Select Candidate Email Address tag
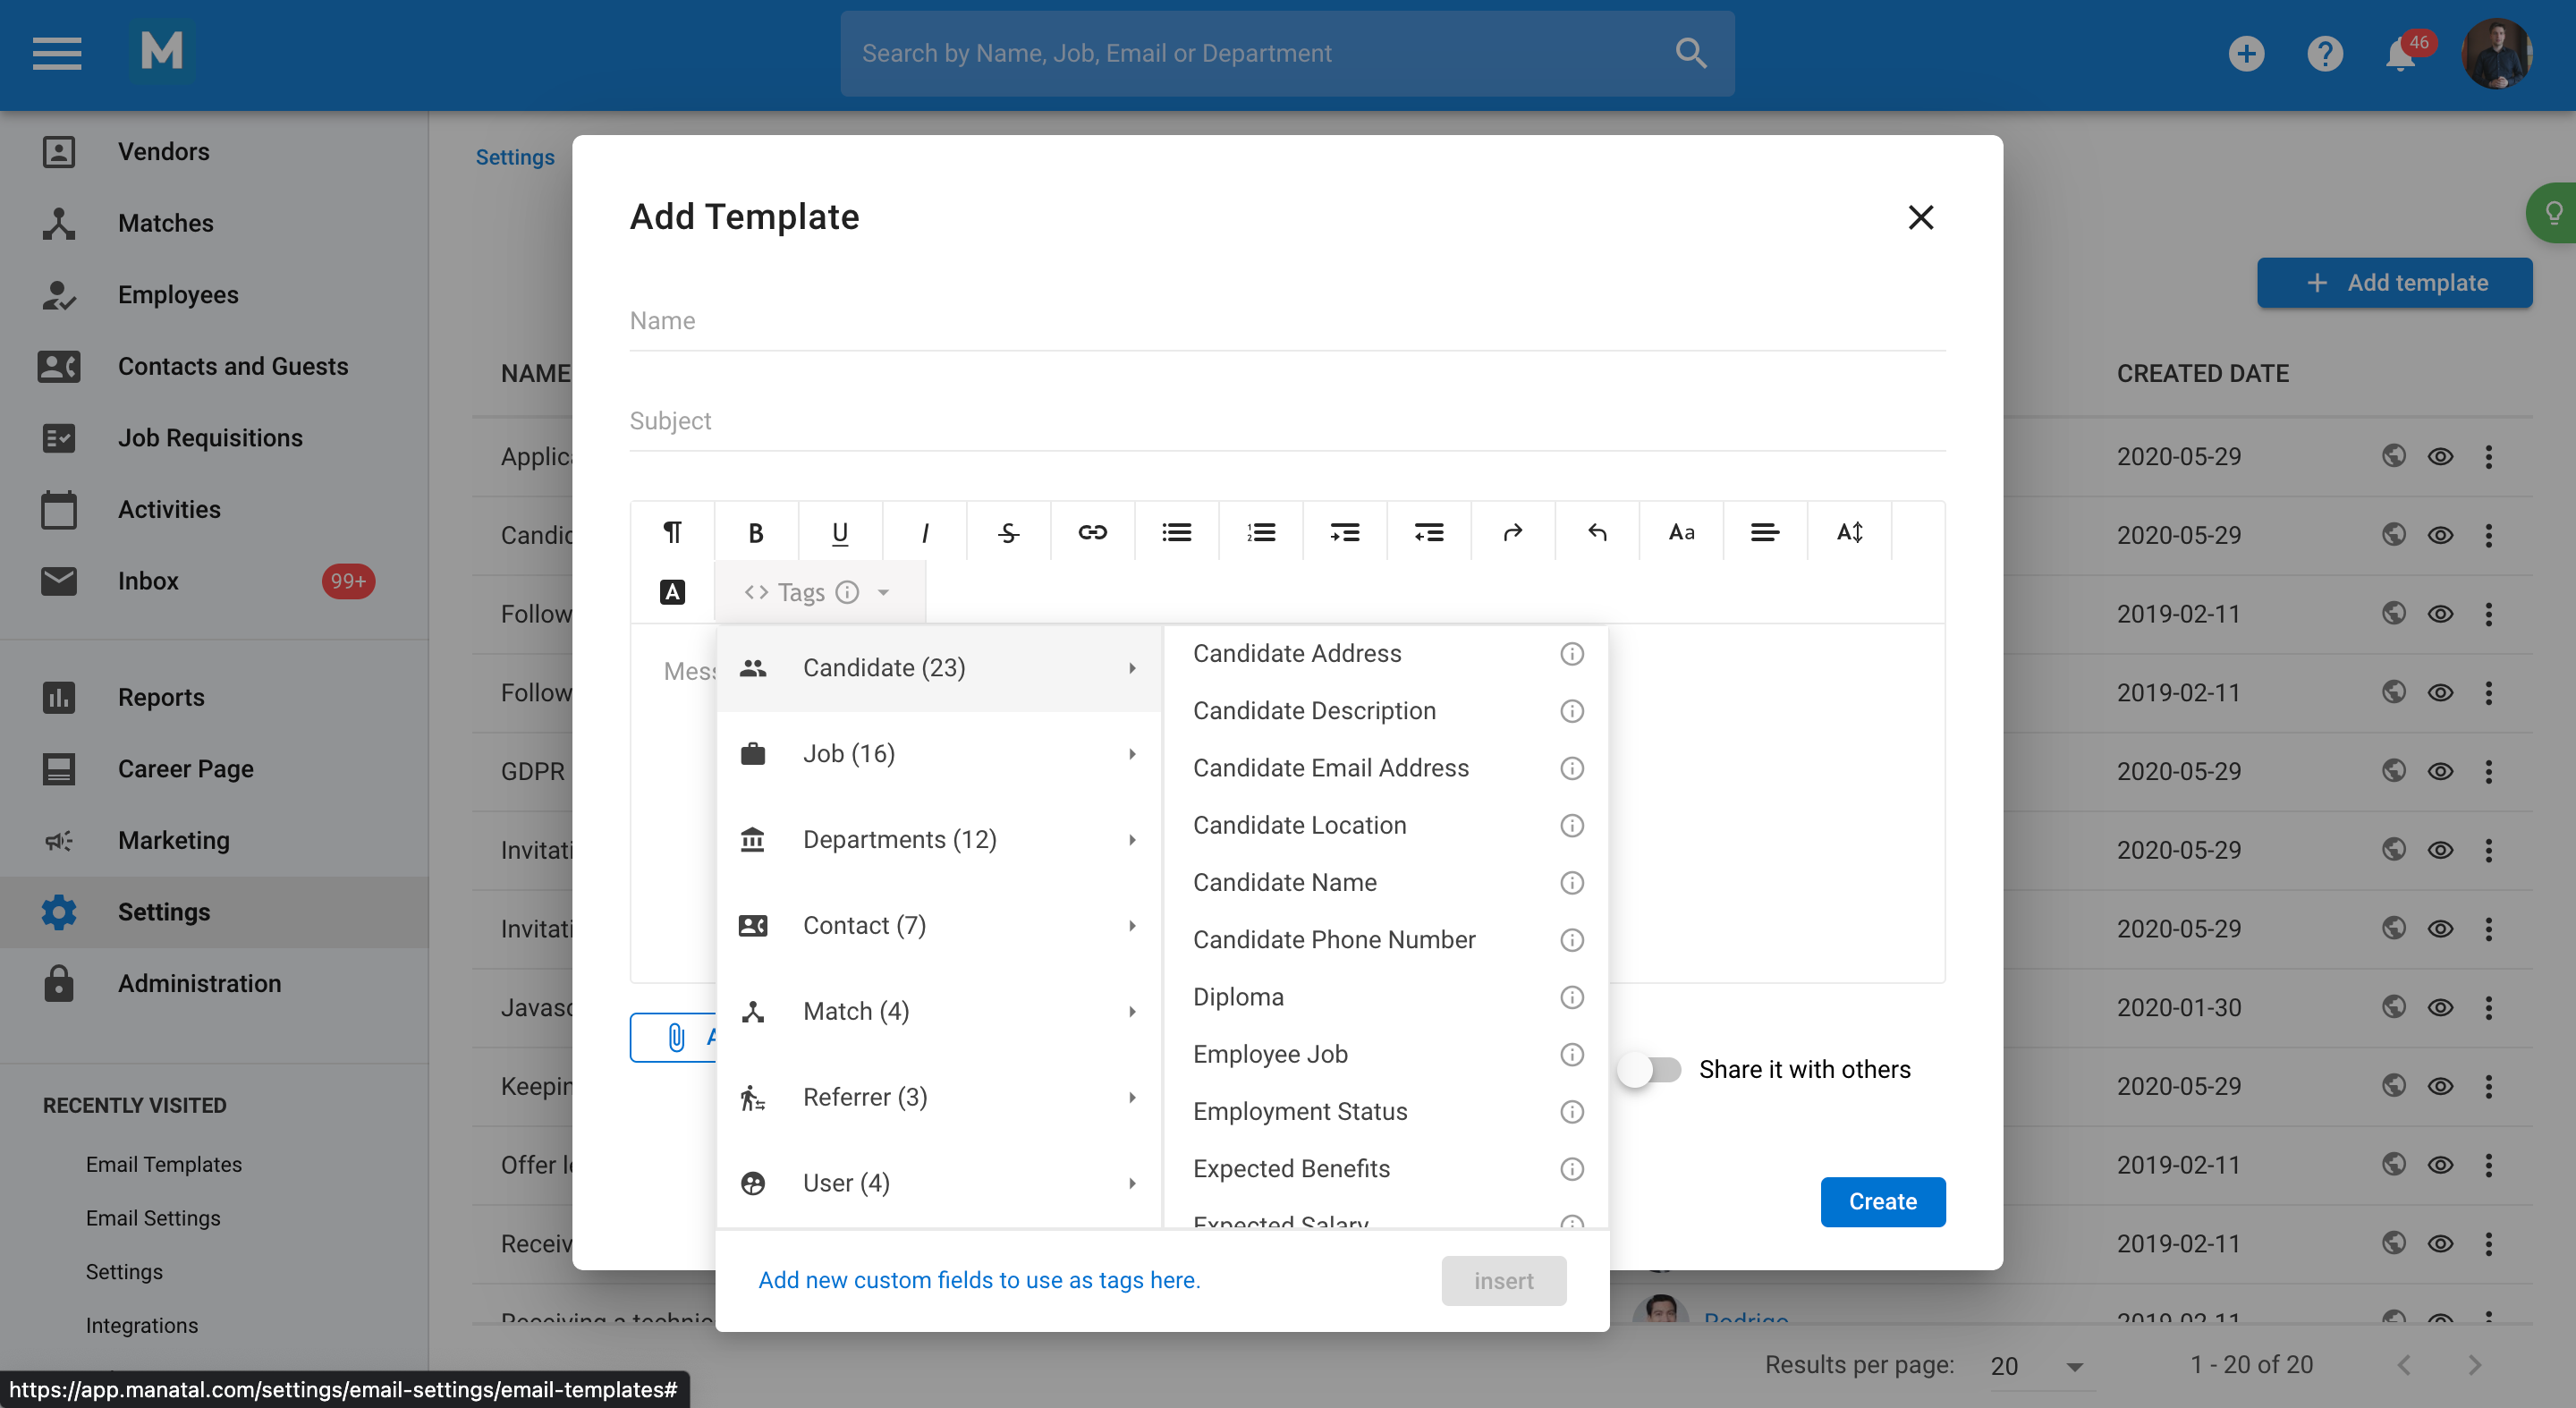This screenshot has width=2576, height=1408. [1330, 768]
